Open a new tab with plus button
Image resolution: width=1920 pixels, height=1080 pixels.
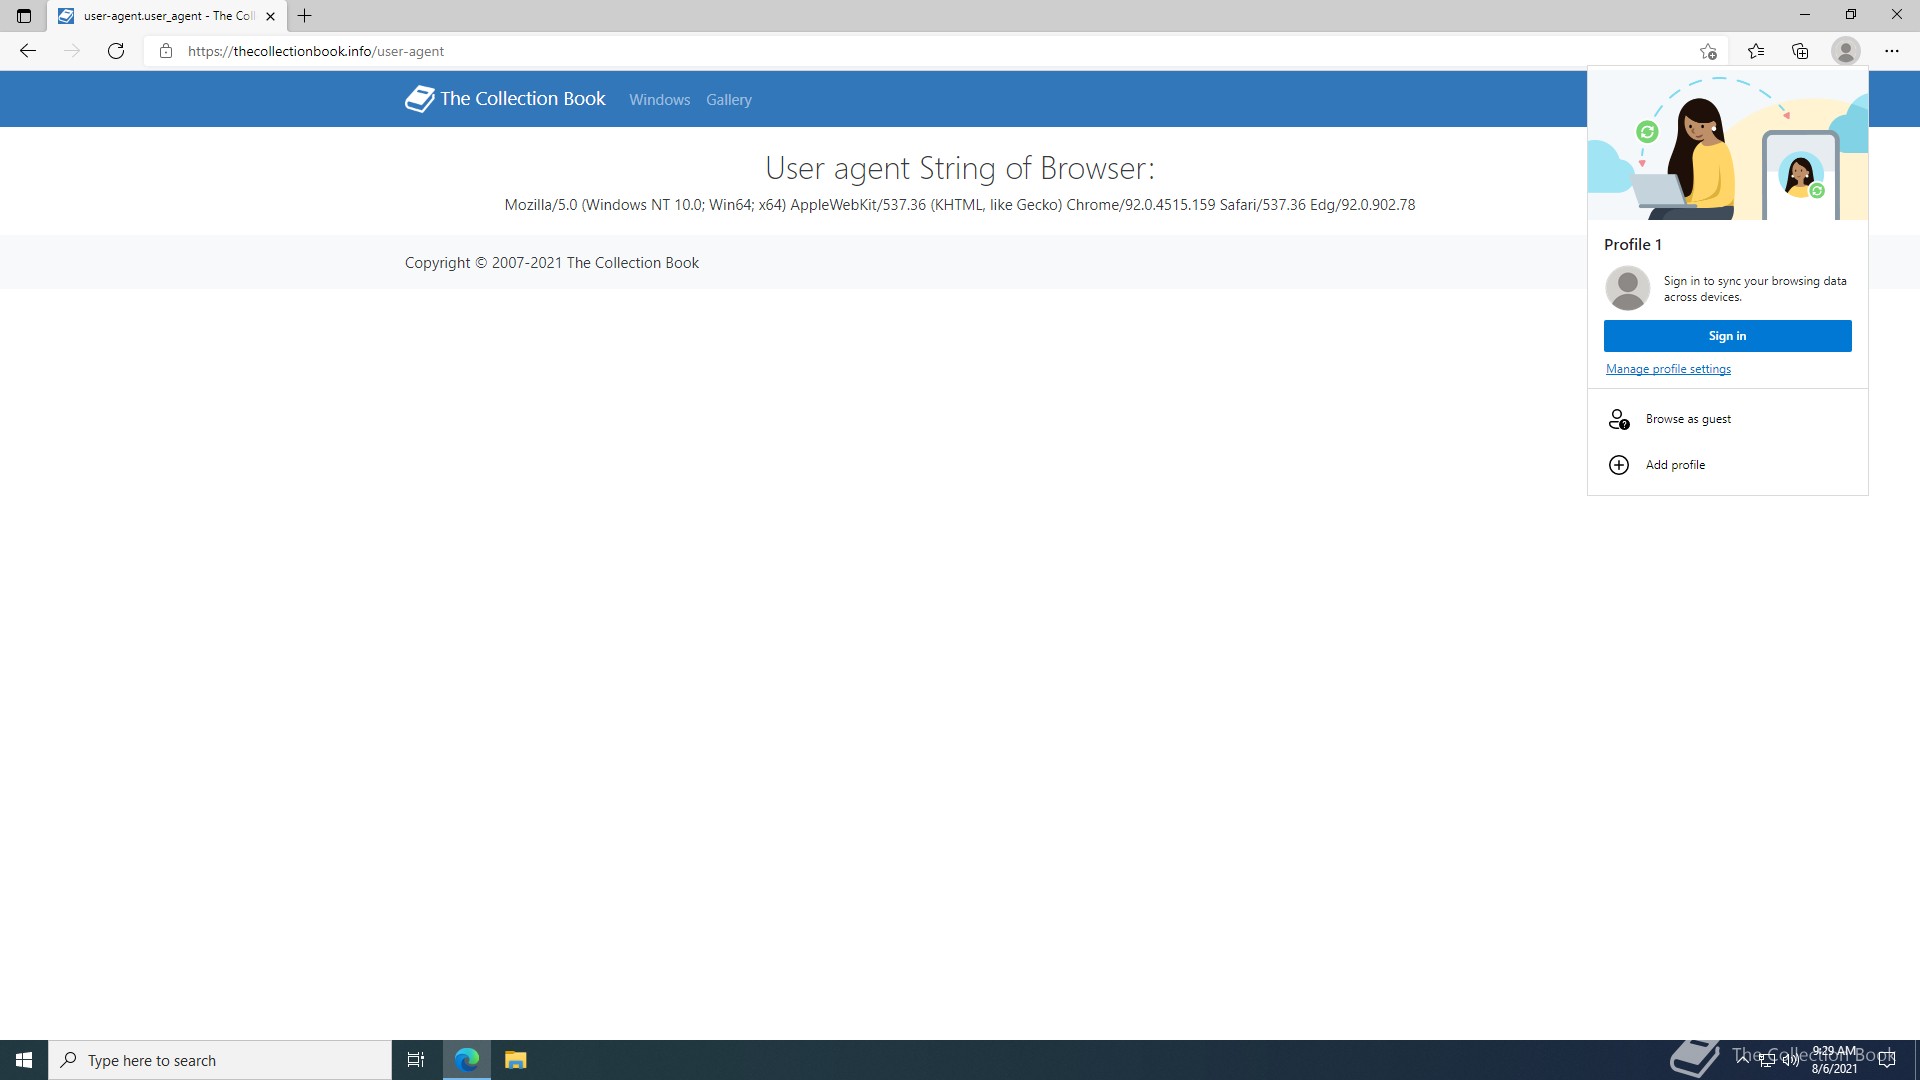(x=305, y=16)
